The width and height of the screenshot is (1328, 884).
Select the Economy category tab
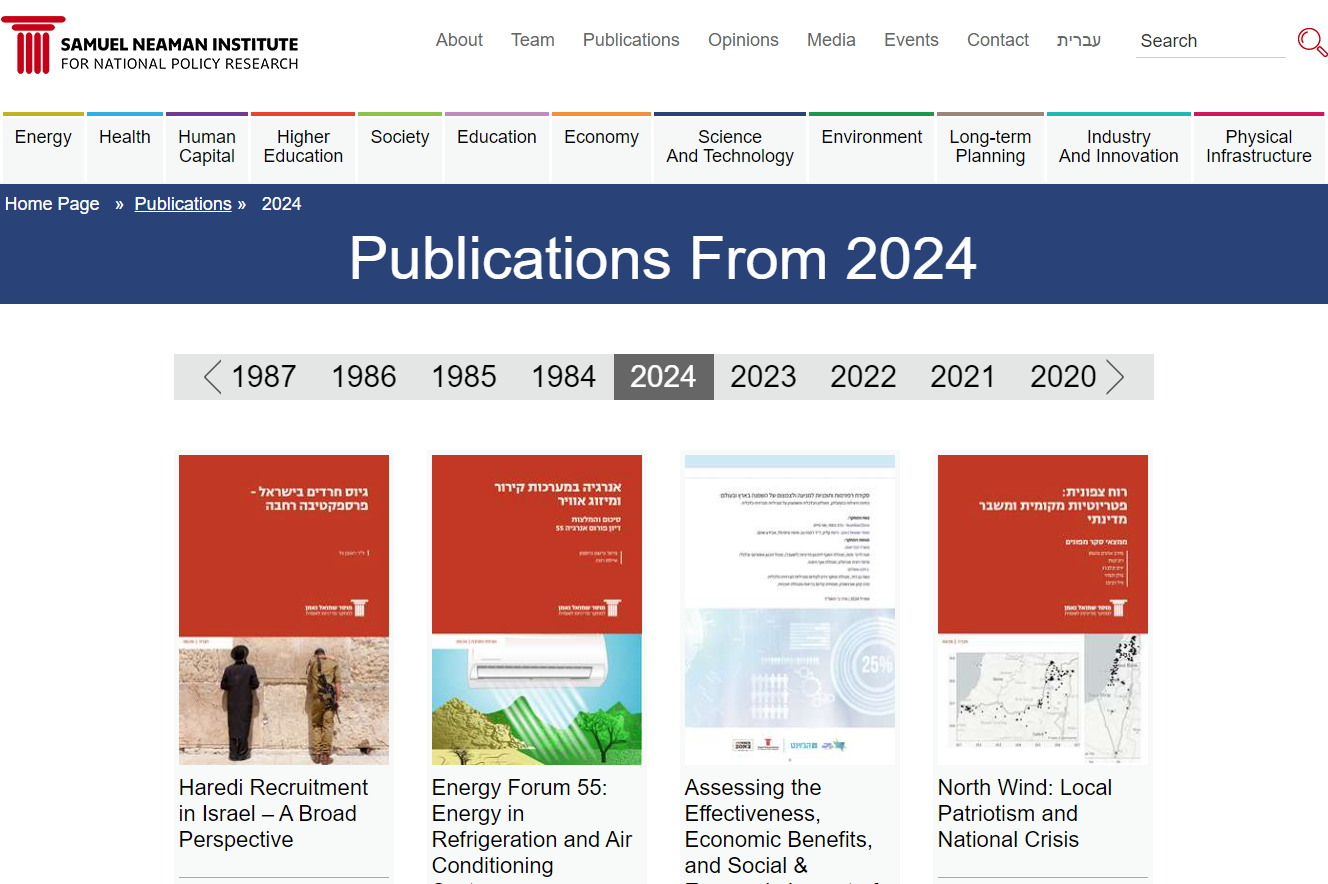point(601,147)
